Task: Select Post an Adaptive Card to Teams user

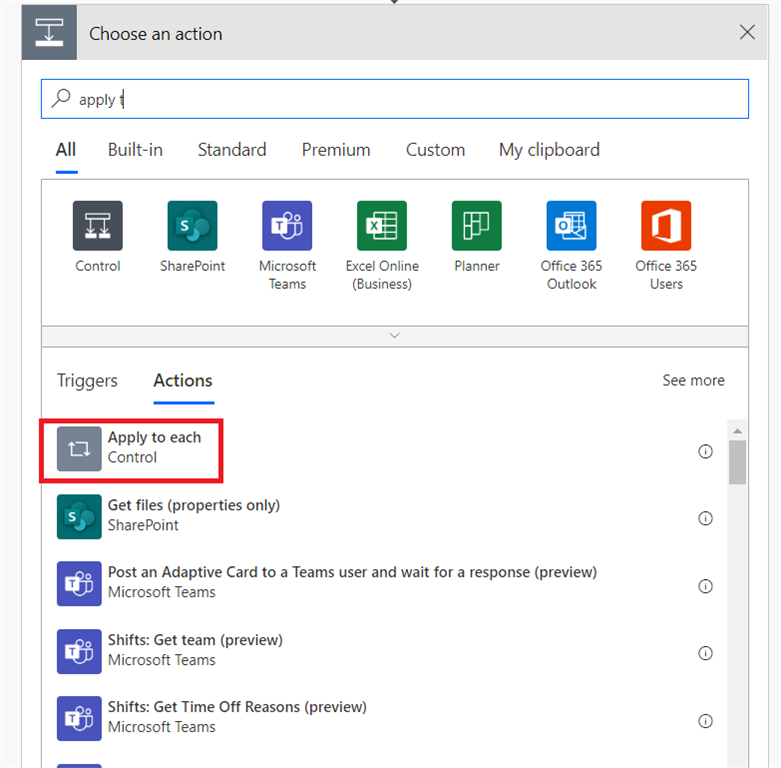Action: click(385, 584)
